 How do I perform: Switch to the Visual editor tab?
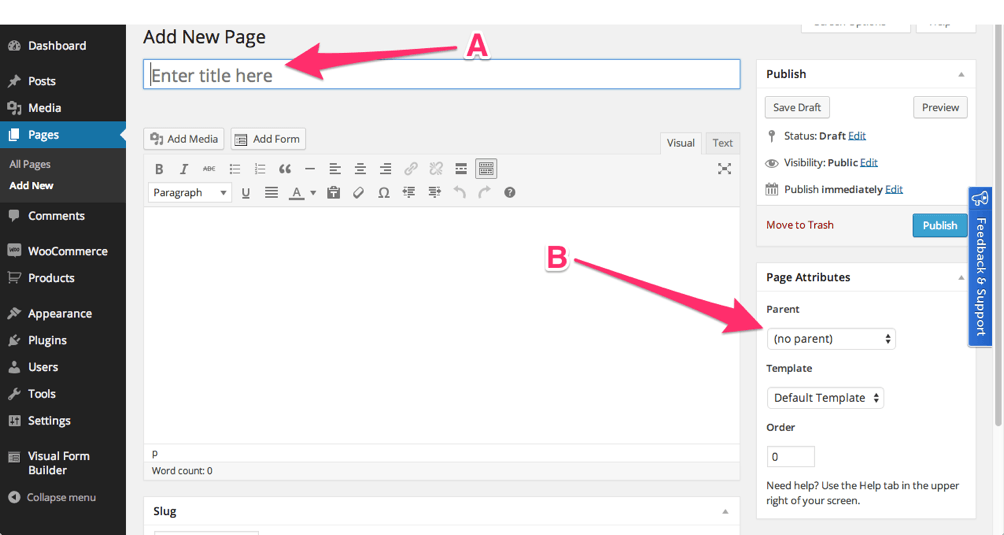681,143
